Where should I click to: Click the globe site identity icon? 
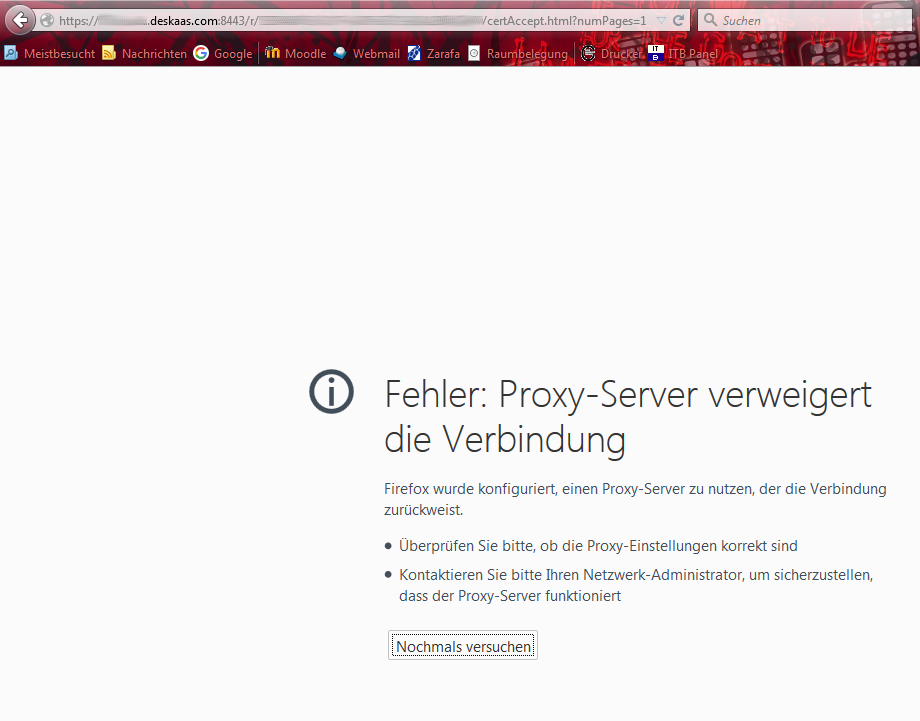[x=47, y=20]
